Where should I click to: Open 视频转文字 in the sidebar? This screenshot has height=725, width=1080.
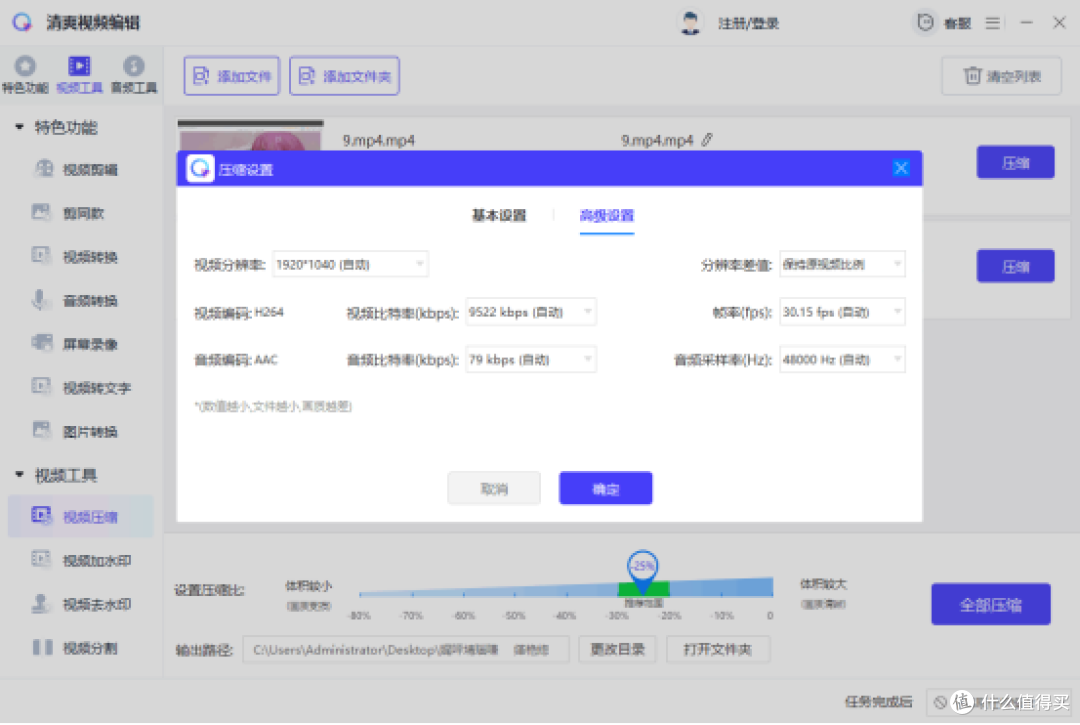[81, 388]
